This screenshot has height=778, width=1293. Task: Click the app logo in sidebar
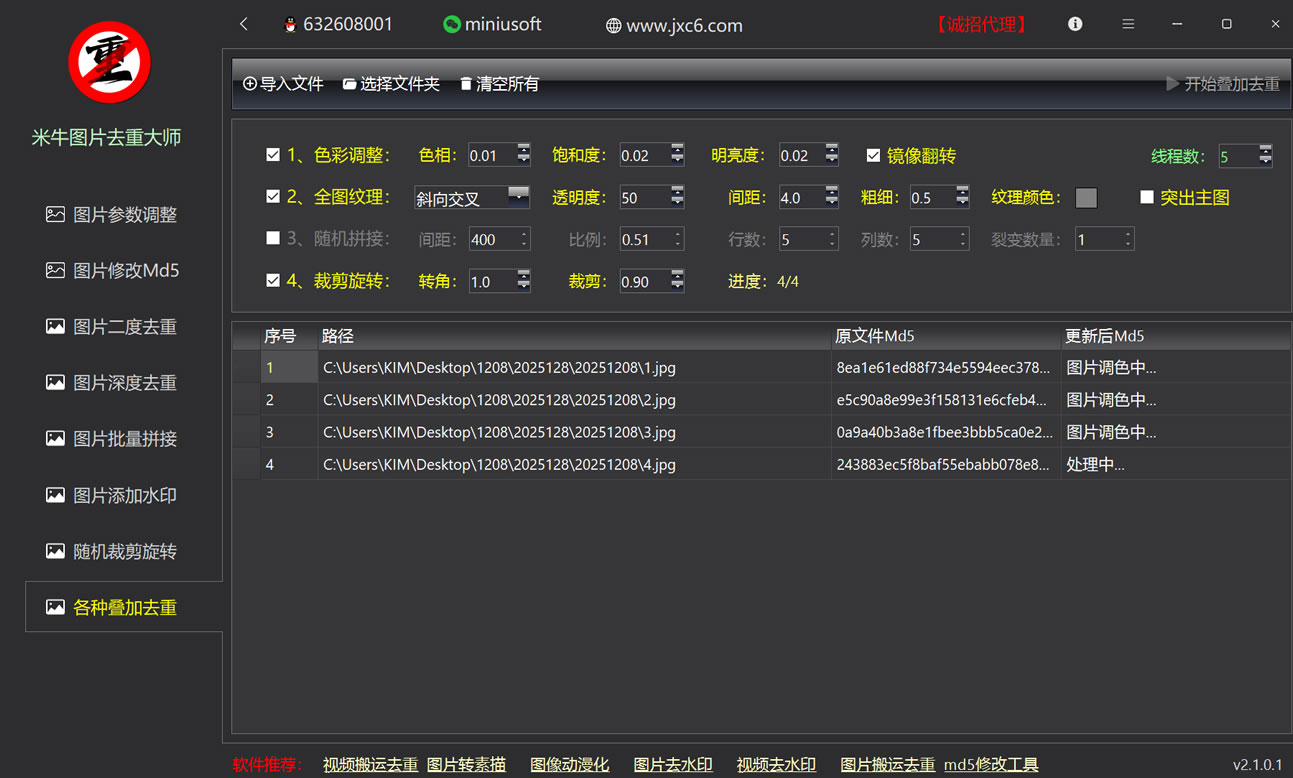pyautogui.click(x=109, y=62)
